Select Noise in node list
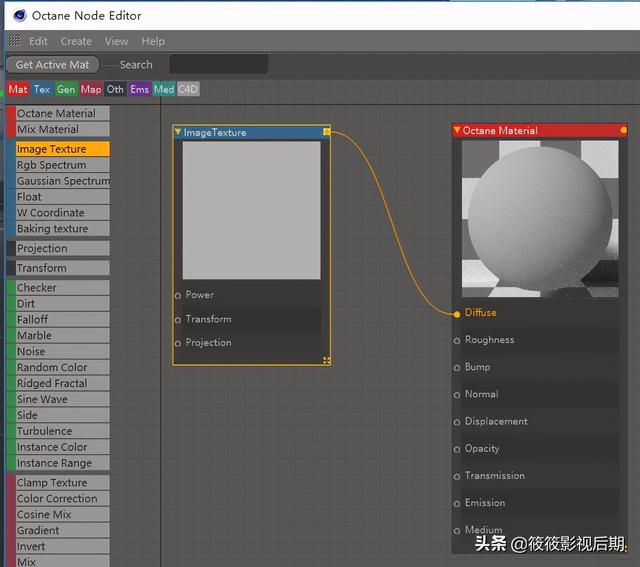This screenshot has width=640, height=567. click(62, 351)
